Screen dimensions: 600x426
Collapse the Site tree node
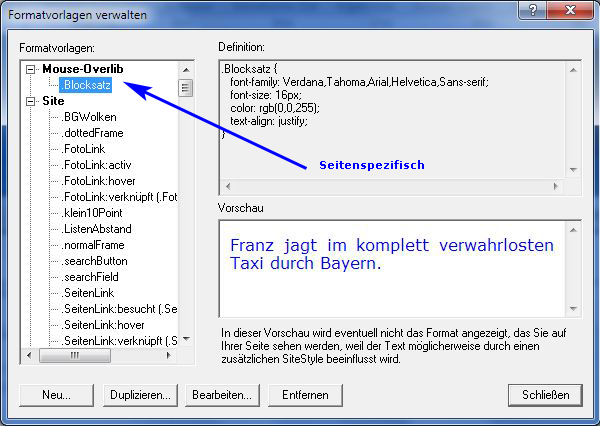pos(31,101)
